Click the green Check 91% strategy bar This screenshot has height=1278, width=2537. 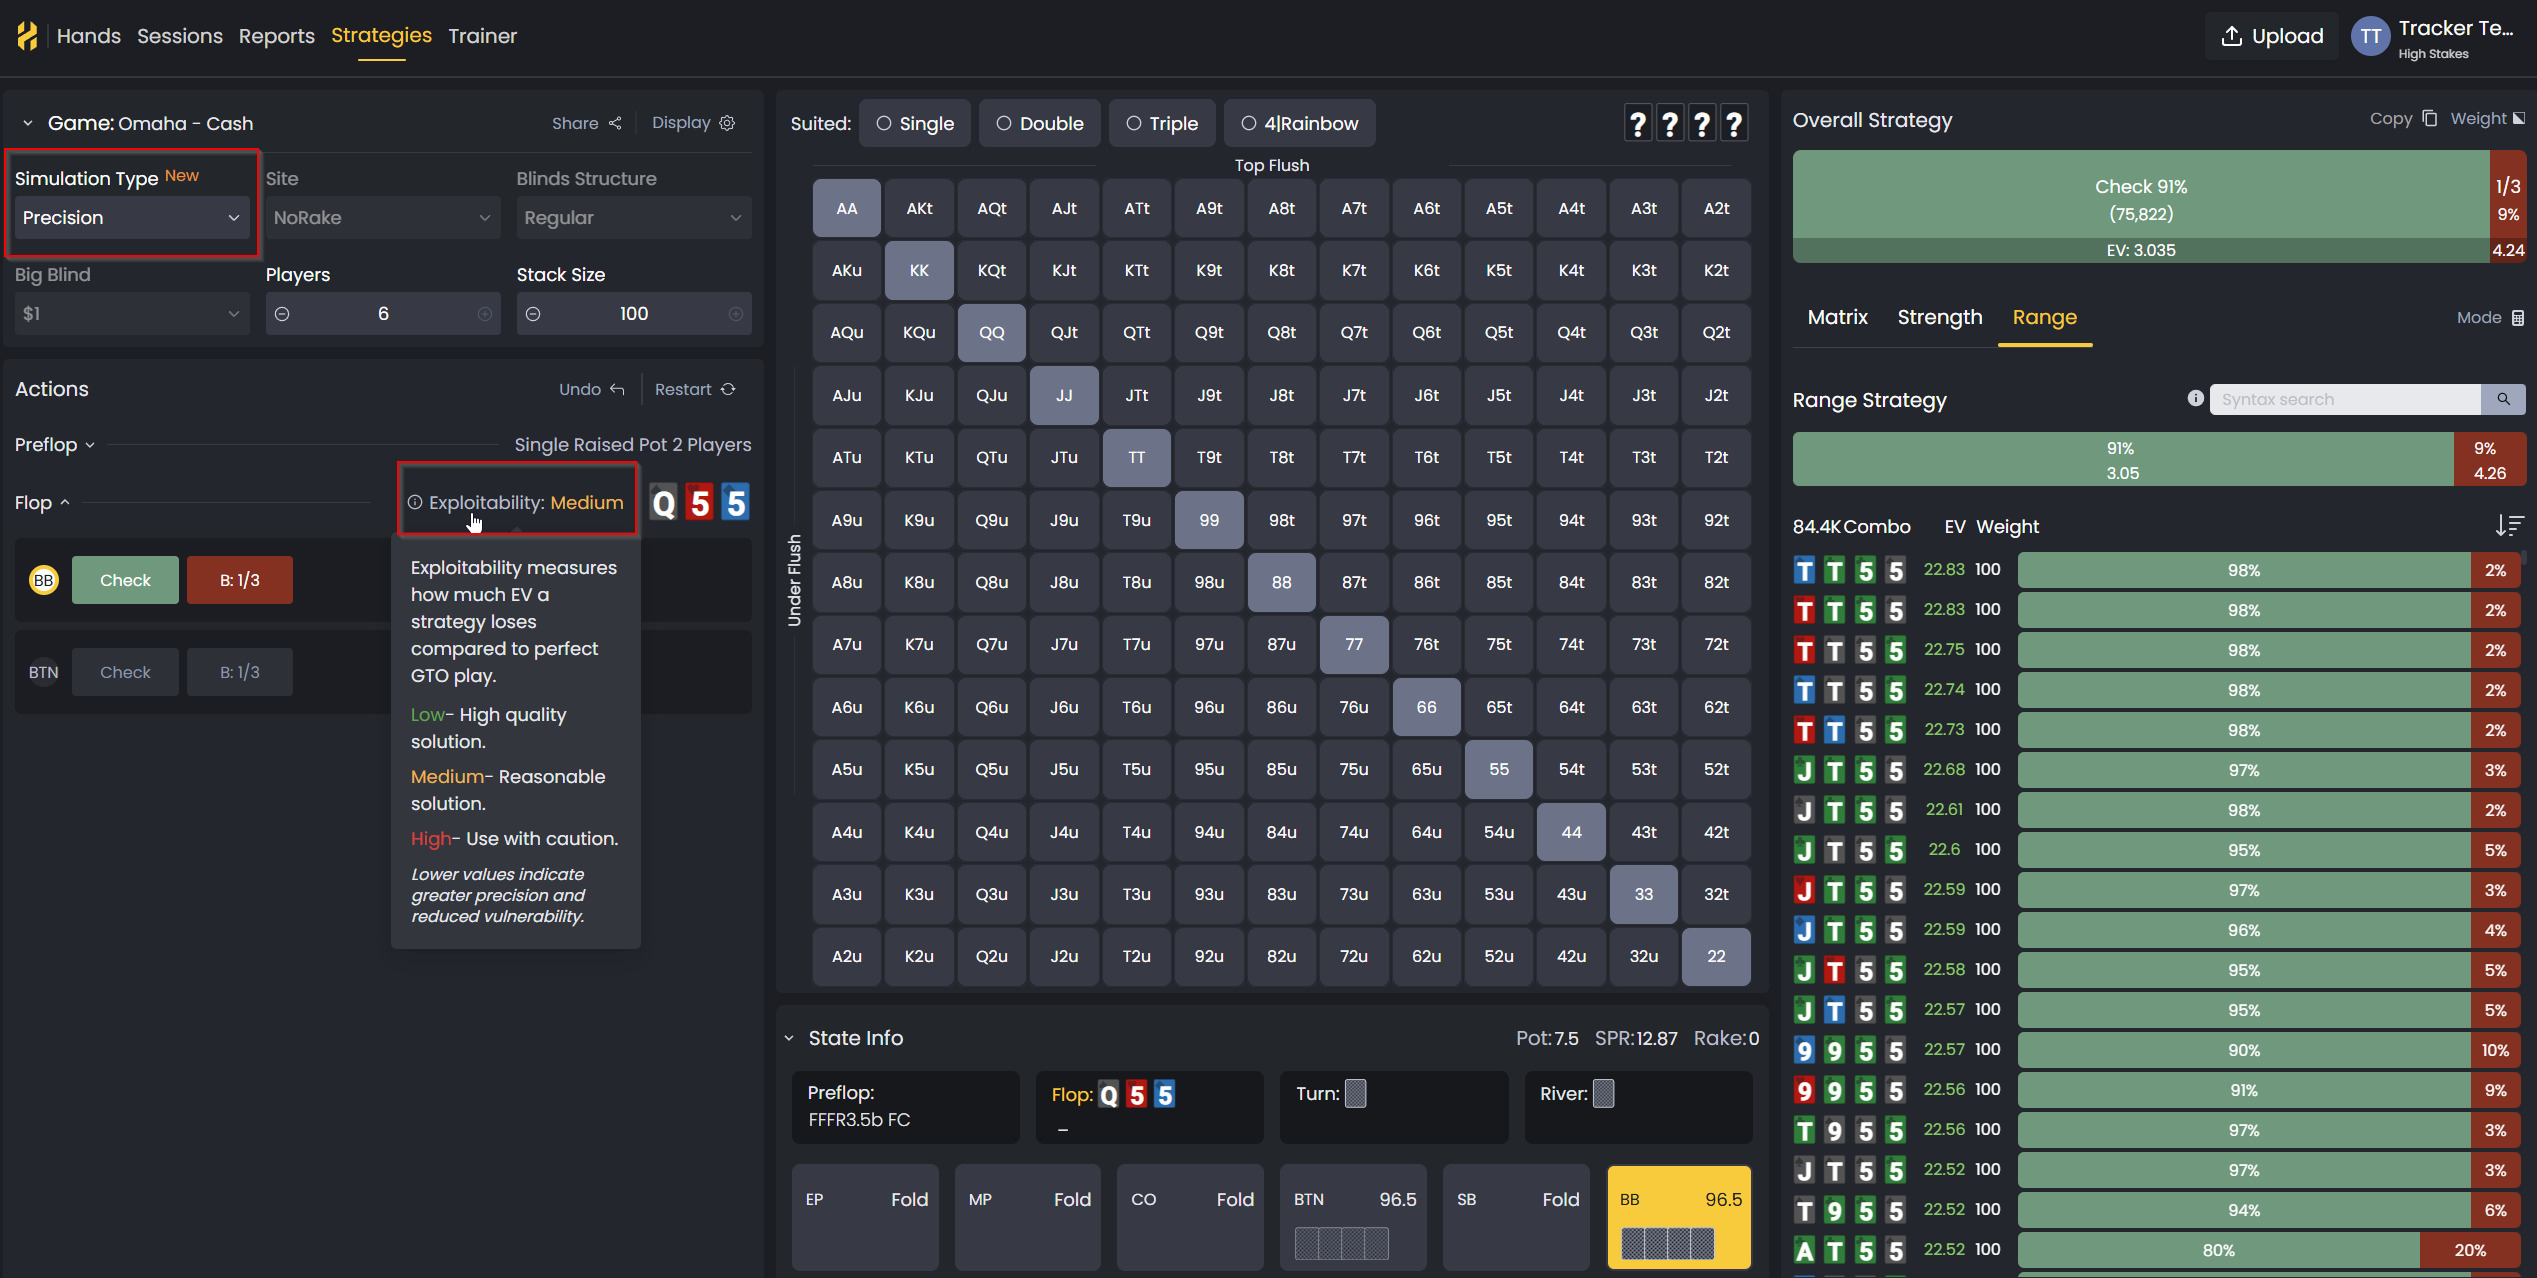coord(2140,206)
